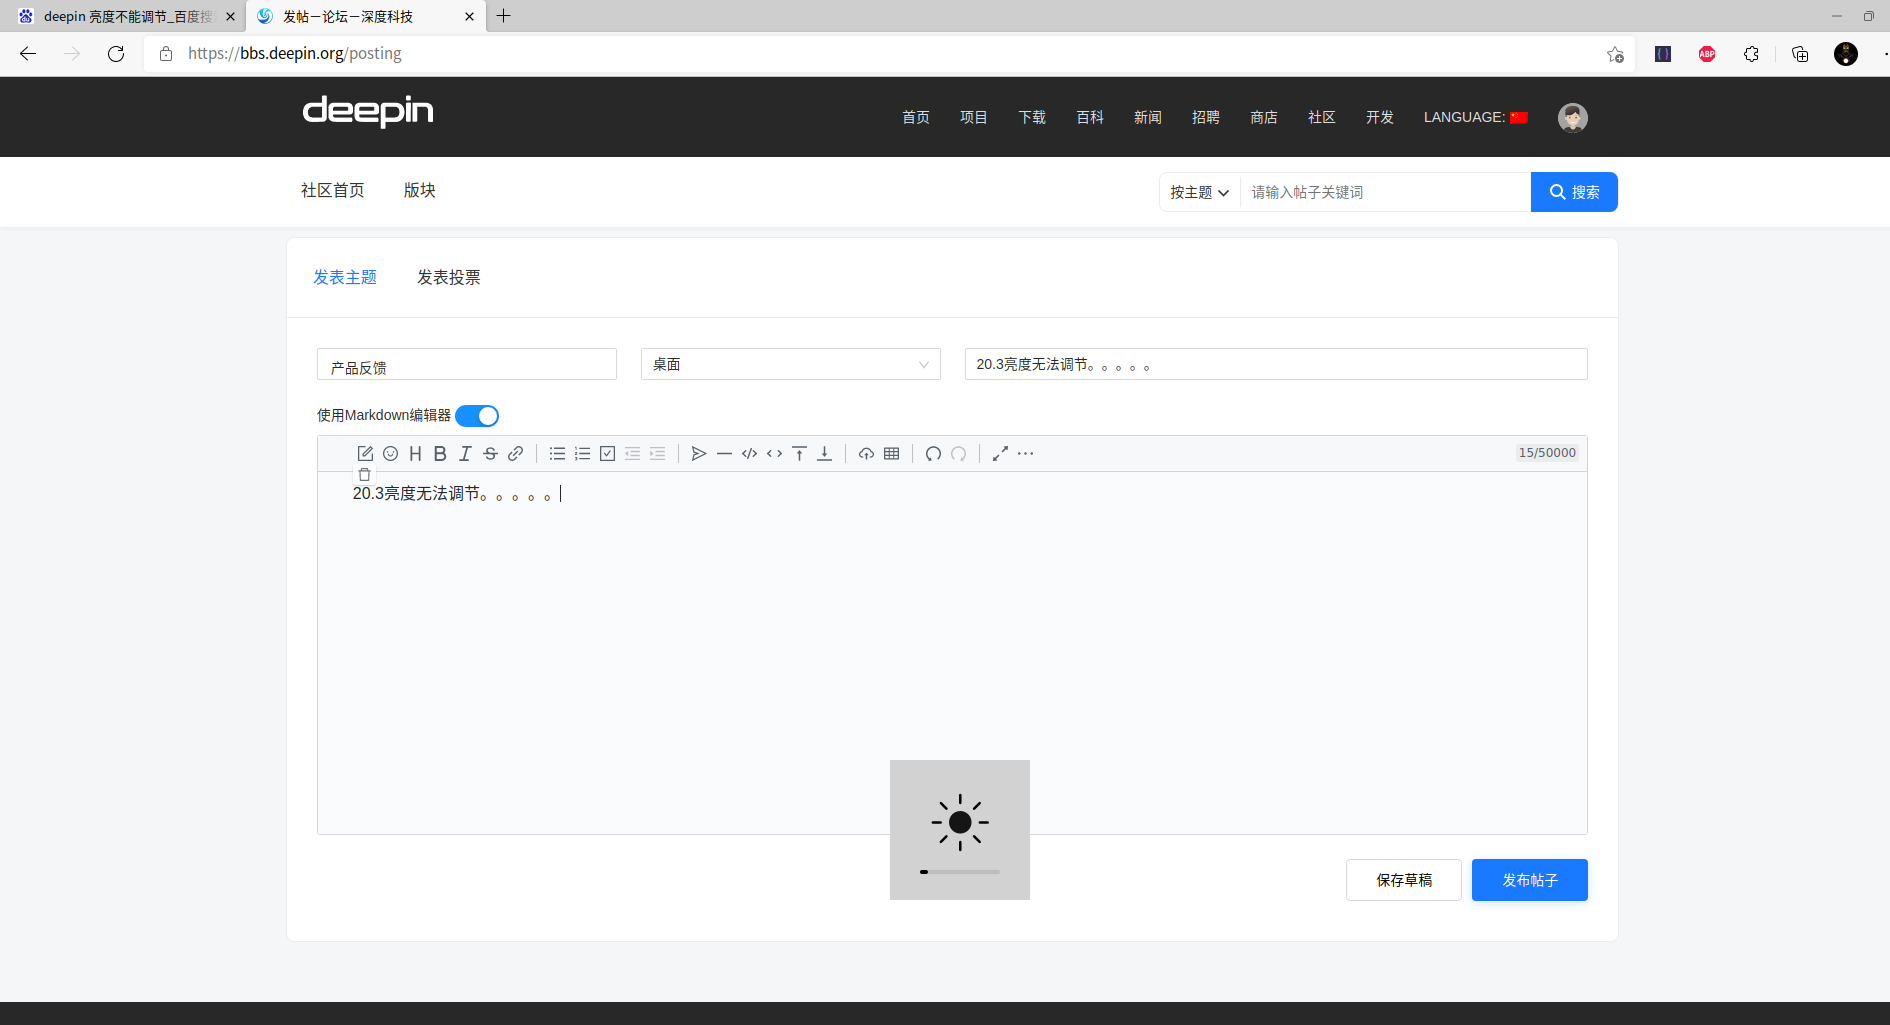Go to 下载 in the top navigation

1032,117
